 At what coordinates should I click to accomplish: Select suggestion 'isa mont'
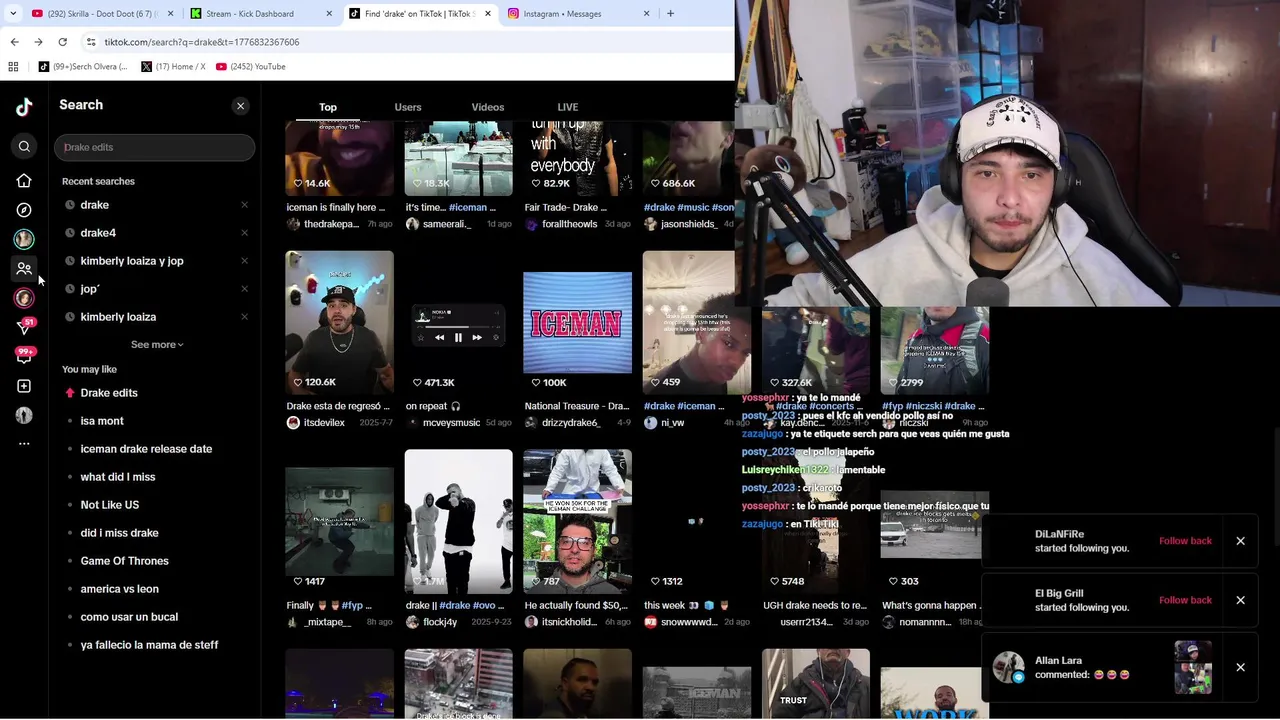point(102,421)
